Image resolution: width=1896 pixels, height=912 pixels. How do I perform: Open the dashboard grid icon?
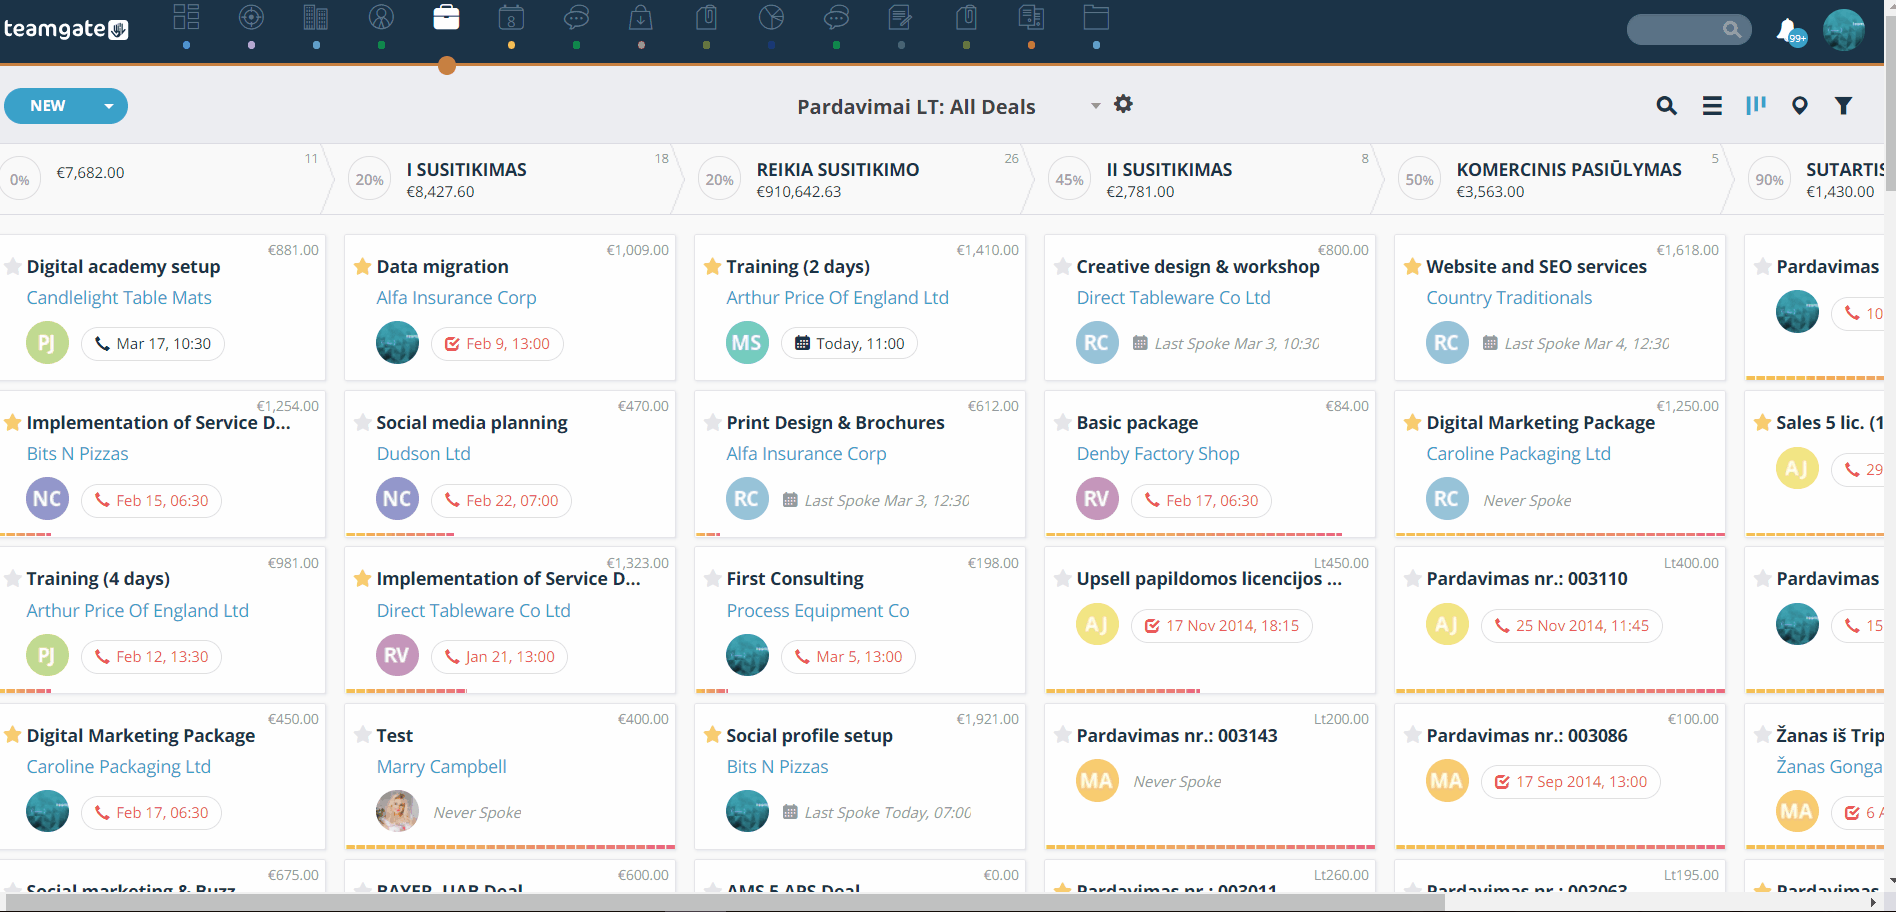[x=186, y=17]
